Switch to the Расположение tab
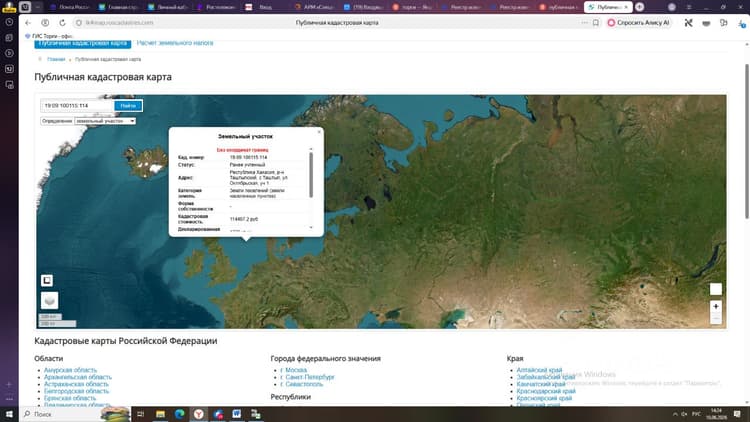The image size is (750, 422). (216, 7)
